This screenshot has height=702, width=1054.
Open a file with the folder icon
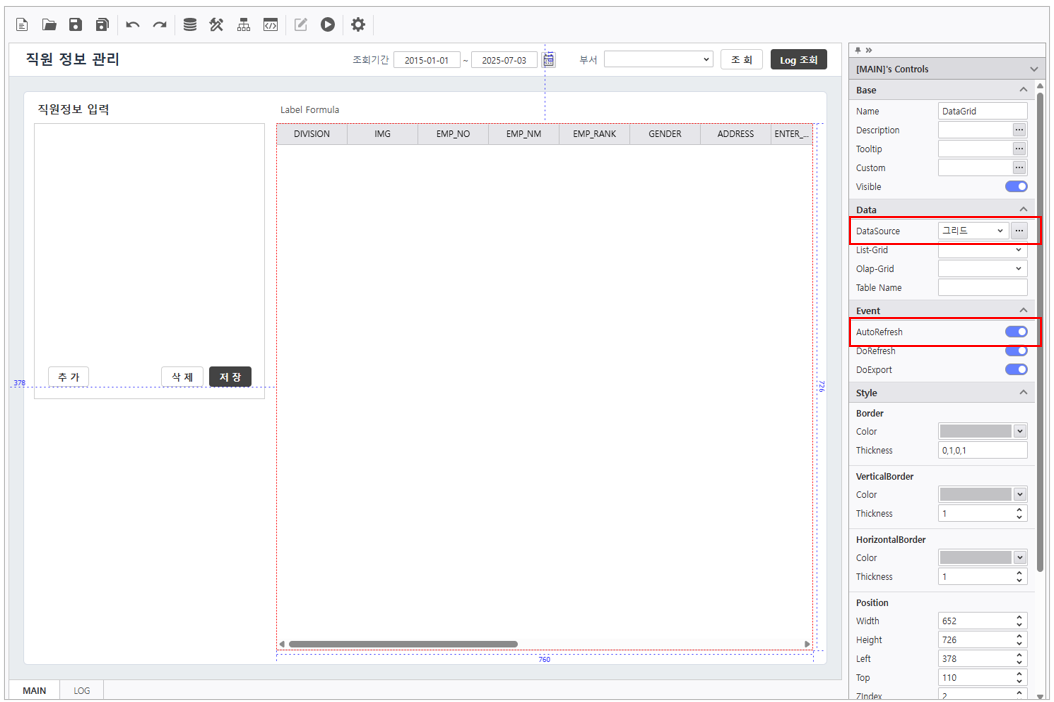(x=49, y=25)
